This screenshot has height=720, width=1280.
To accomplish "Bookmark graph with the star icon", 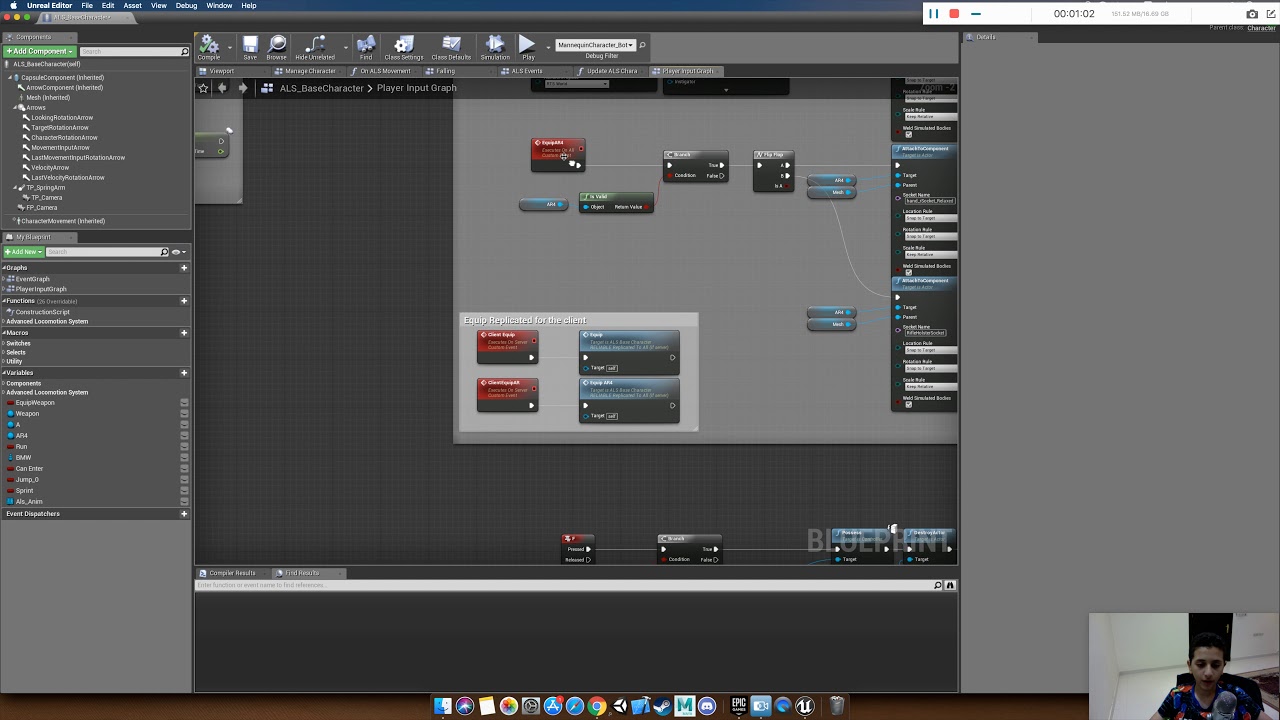I will tap(203, 88).
